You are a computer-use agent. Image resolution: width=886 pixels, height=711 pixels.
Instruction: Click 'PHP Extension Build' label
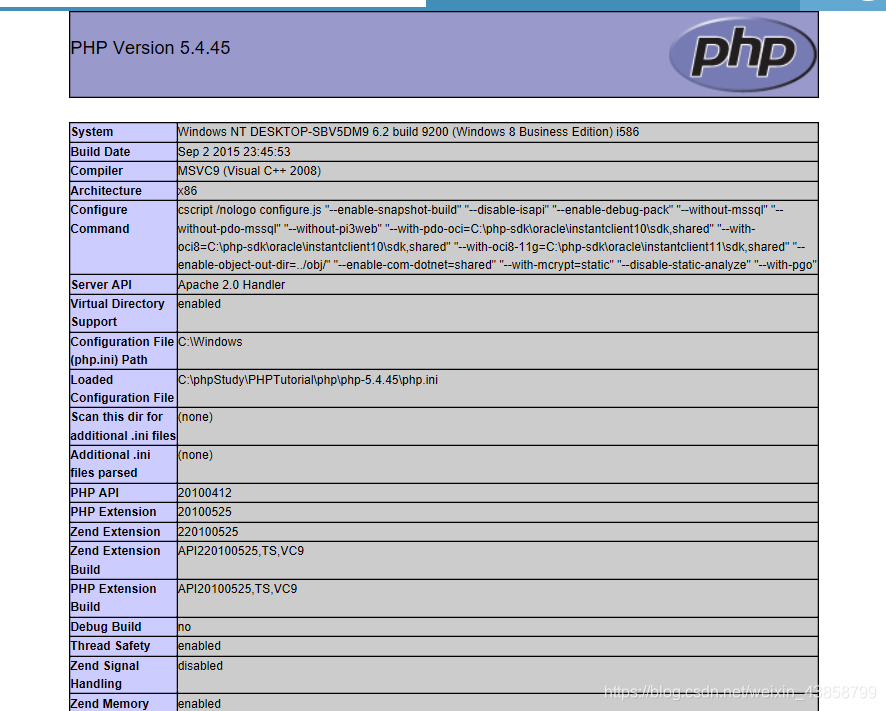point(114,598)
